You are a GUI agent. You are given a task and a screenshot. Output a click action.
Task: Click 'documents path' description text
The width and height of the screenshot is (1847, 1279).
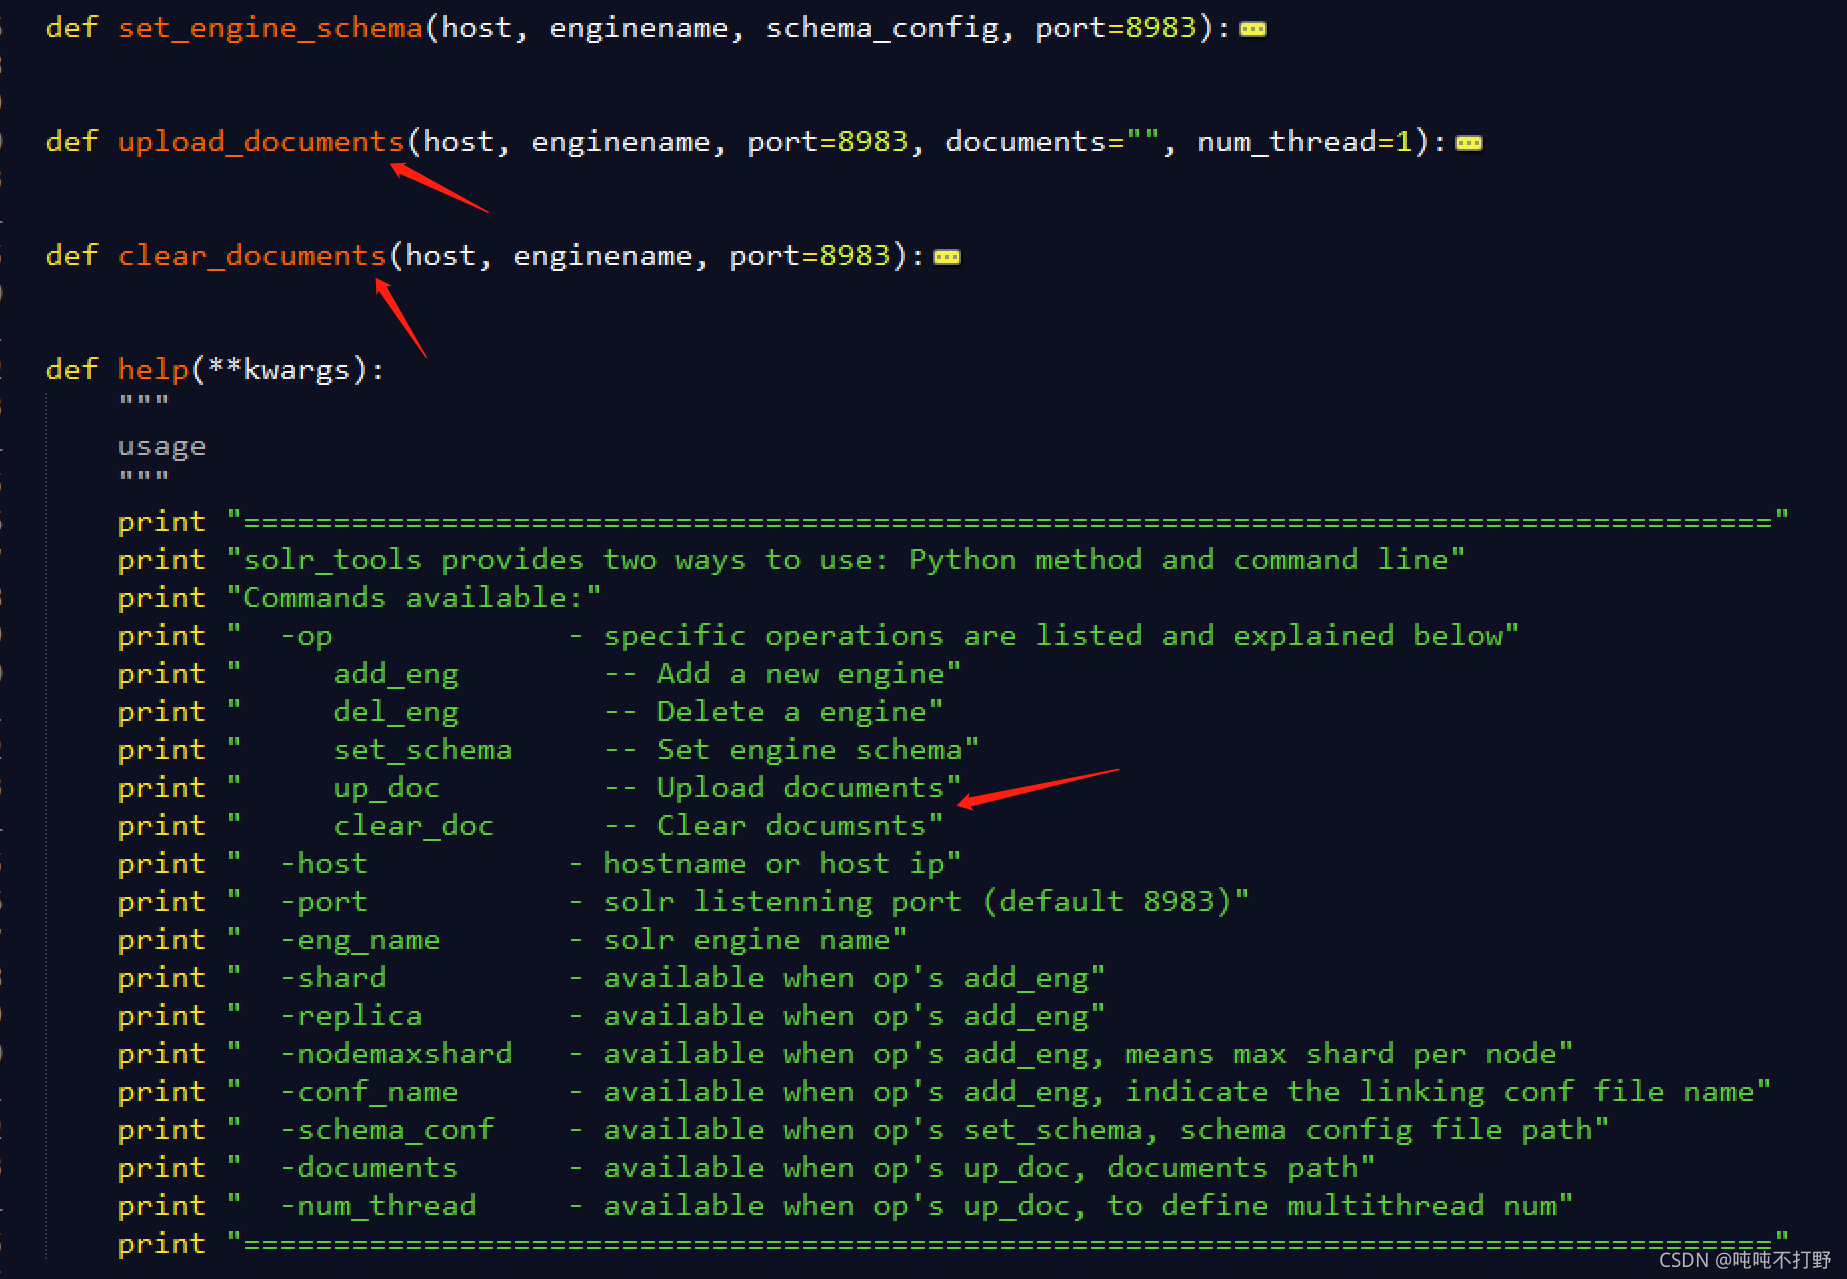pyautogui.click(x=1233, y=1168)
